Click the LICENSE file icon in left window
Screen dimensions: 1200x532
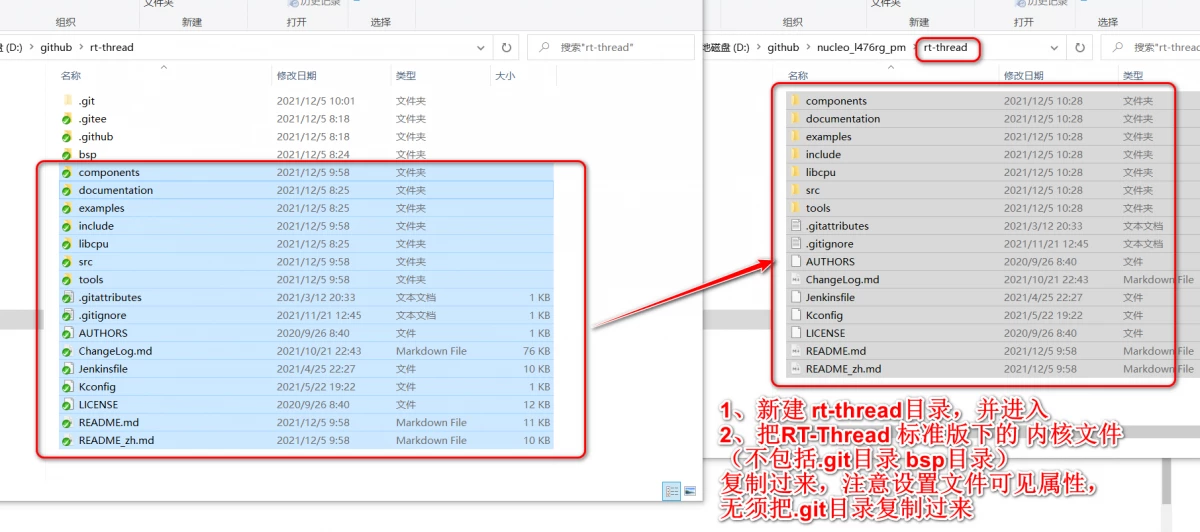(67, 405)
